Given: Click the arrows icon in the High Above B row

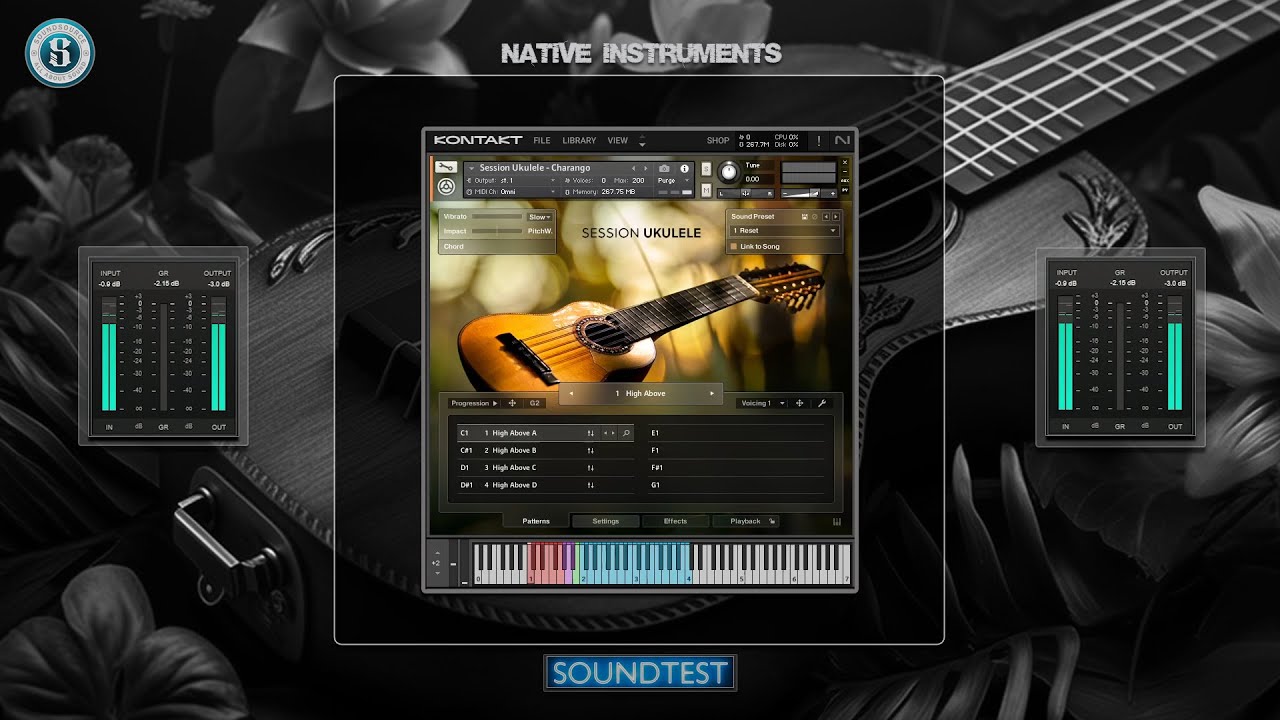Looking at the screenshot, I should [x=591, y=451].
